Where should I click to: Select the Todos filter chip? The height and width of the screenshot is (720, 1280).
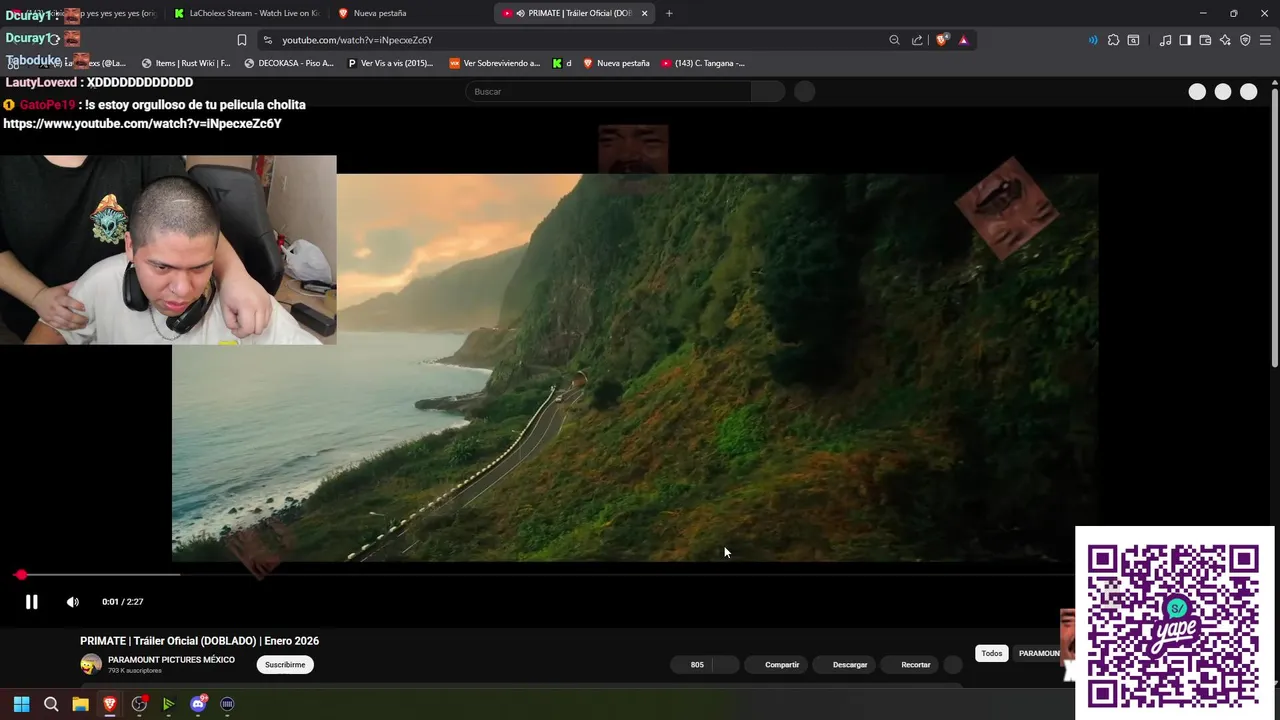click(x=991, y=653)
